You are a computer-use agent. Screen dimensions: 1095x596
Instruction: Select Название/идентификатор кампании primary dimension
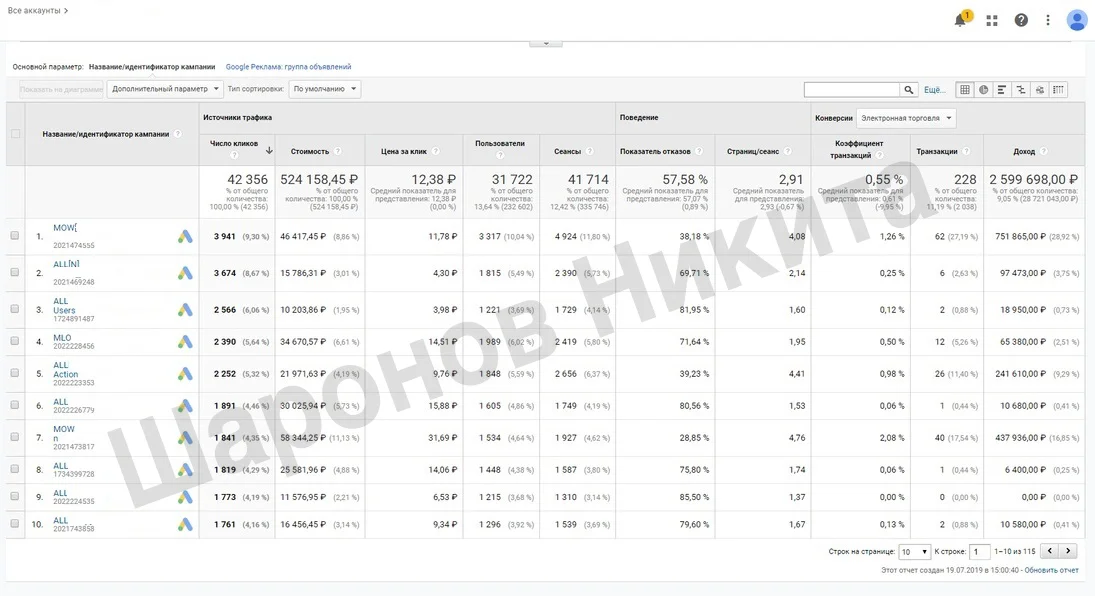coord(152,67)
